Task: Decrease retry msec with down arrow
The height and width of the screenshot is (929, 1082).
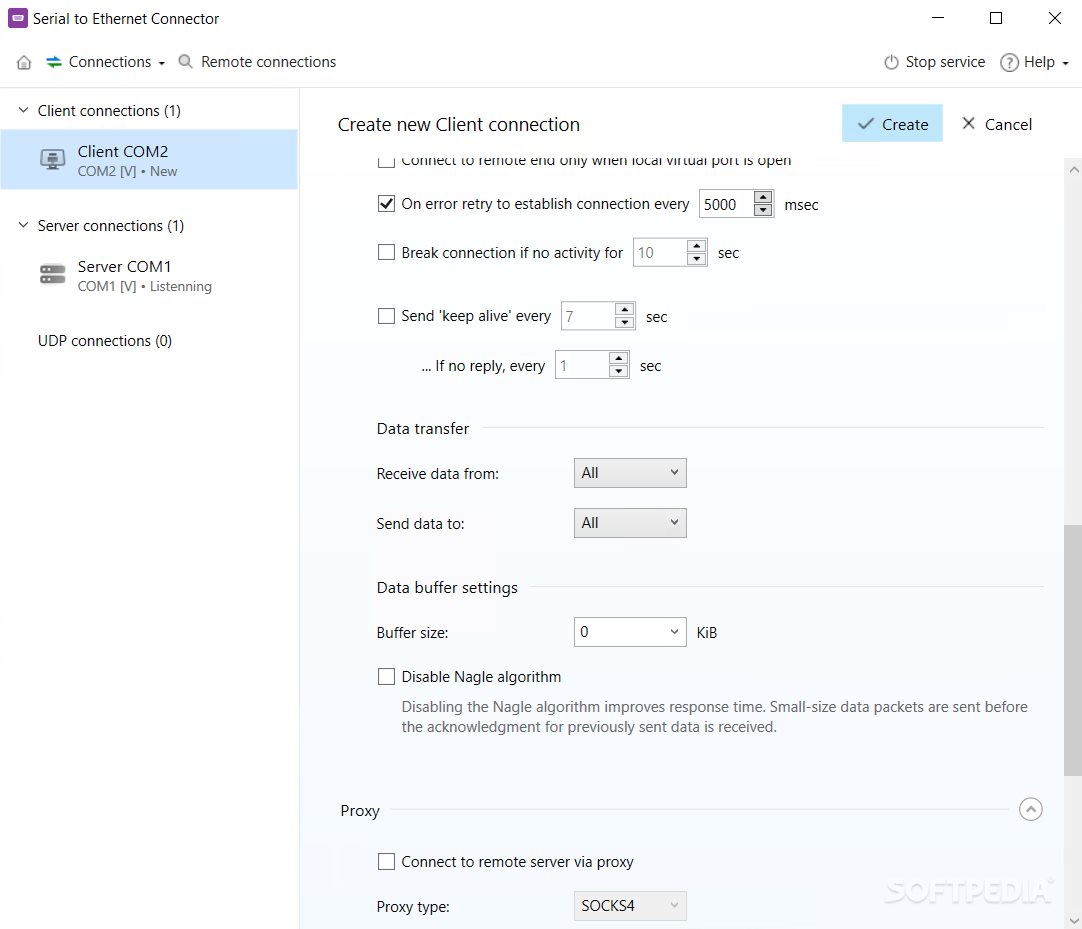Action: point(763,210)
